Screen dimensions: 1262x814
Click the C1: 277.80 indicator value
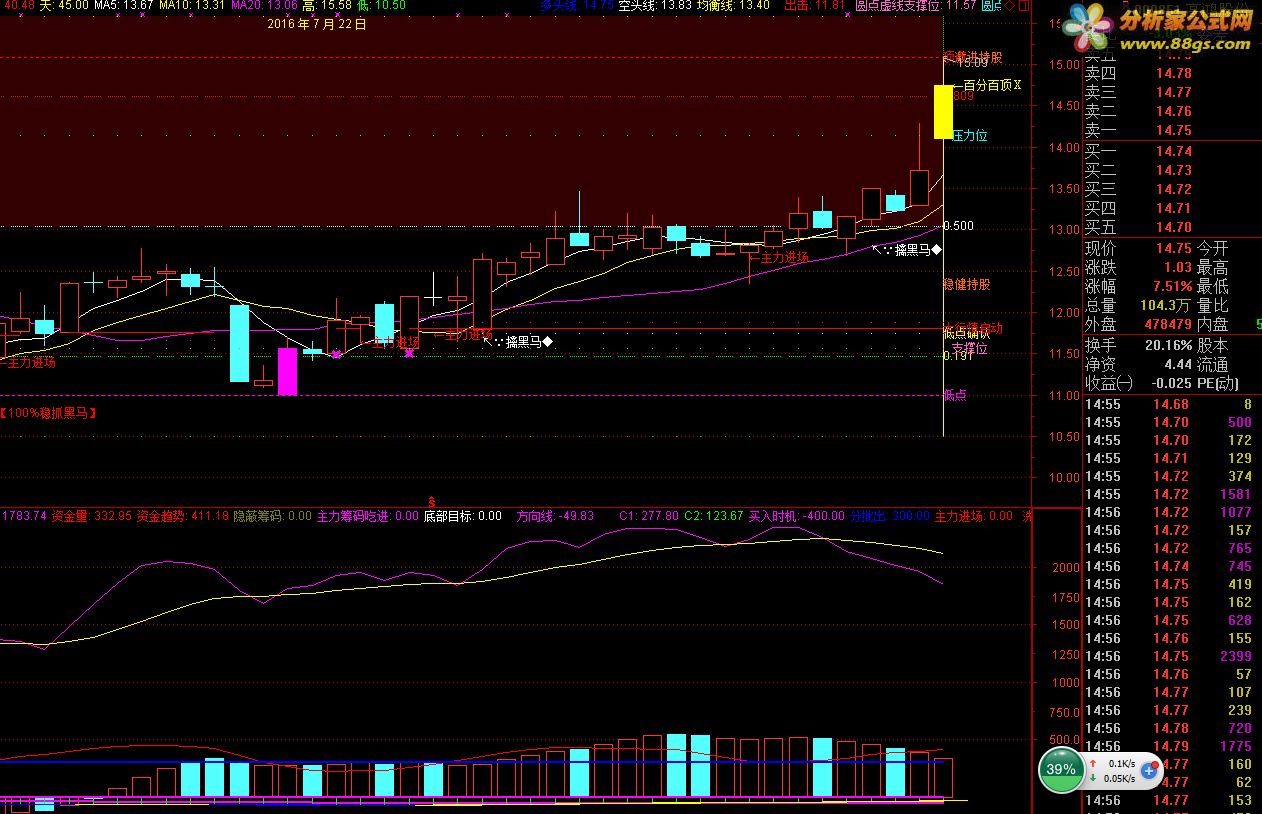649,517
